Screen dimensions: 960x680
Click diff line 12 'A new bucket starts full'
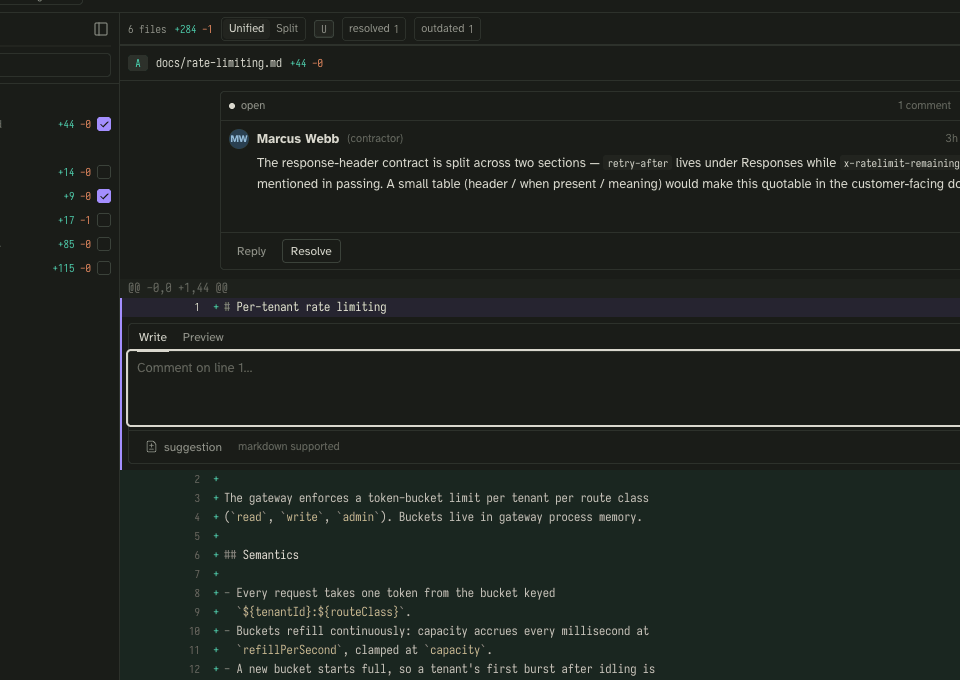coord(540,669)
